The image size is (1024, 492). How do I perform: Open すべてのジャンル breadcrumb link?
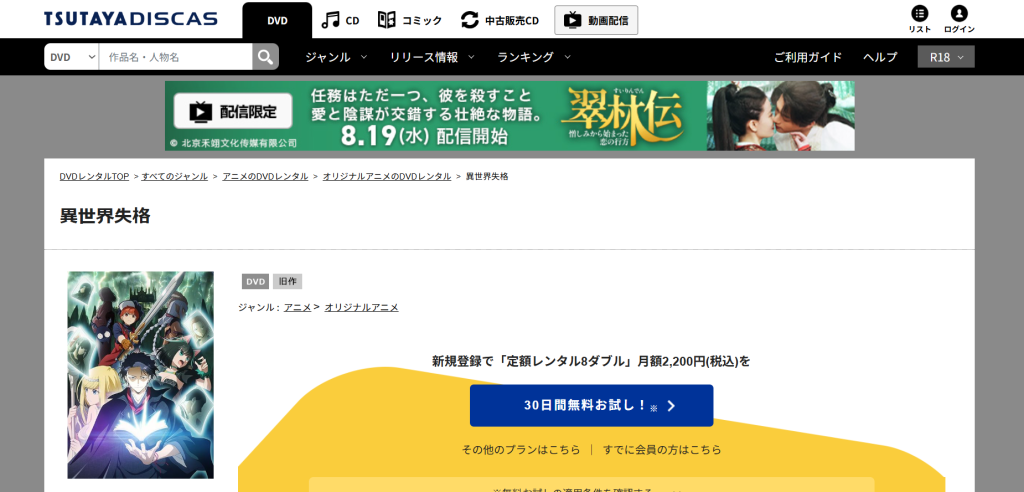pyautogui.click(x=174, y=176)
